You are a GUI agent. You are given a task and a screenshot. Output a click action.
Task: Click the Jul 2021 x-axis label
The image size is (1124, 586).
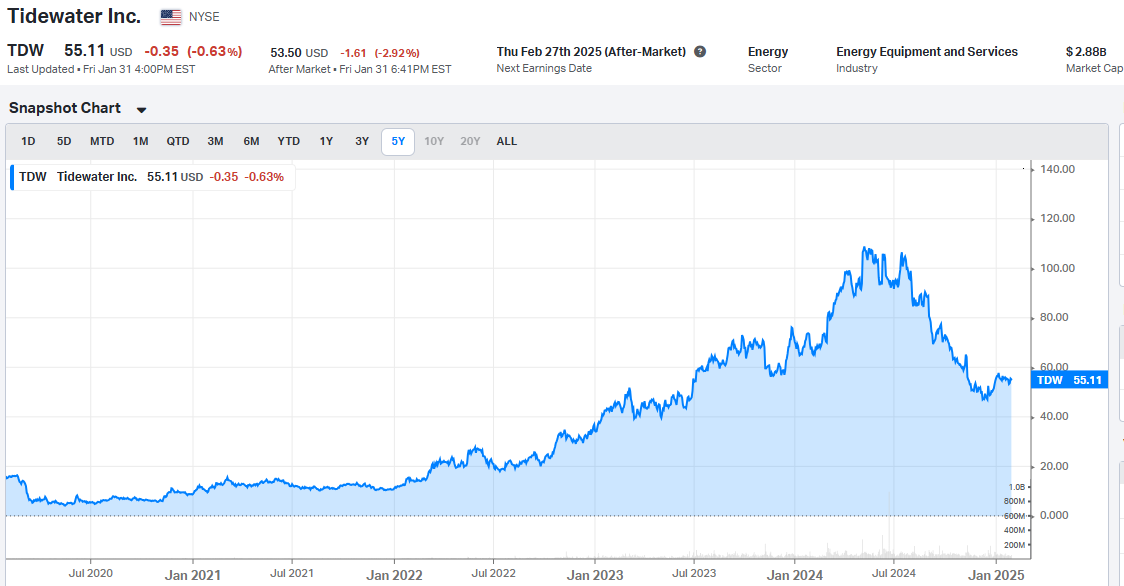pos(292,573)
